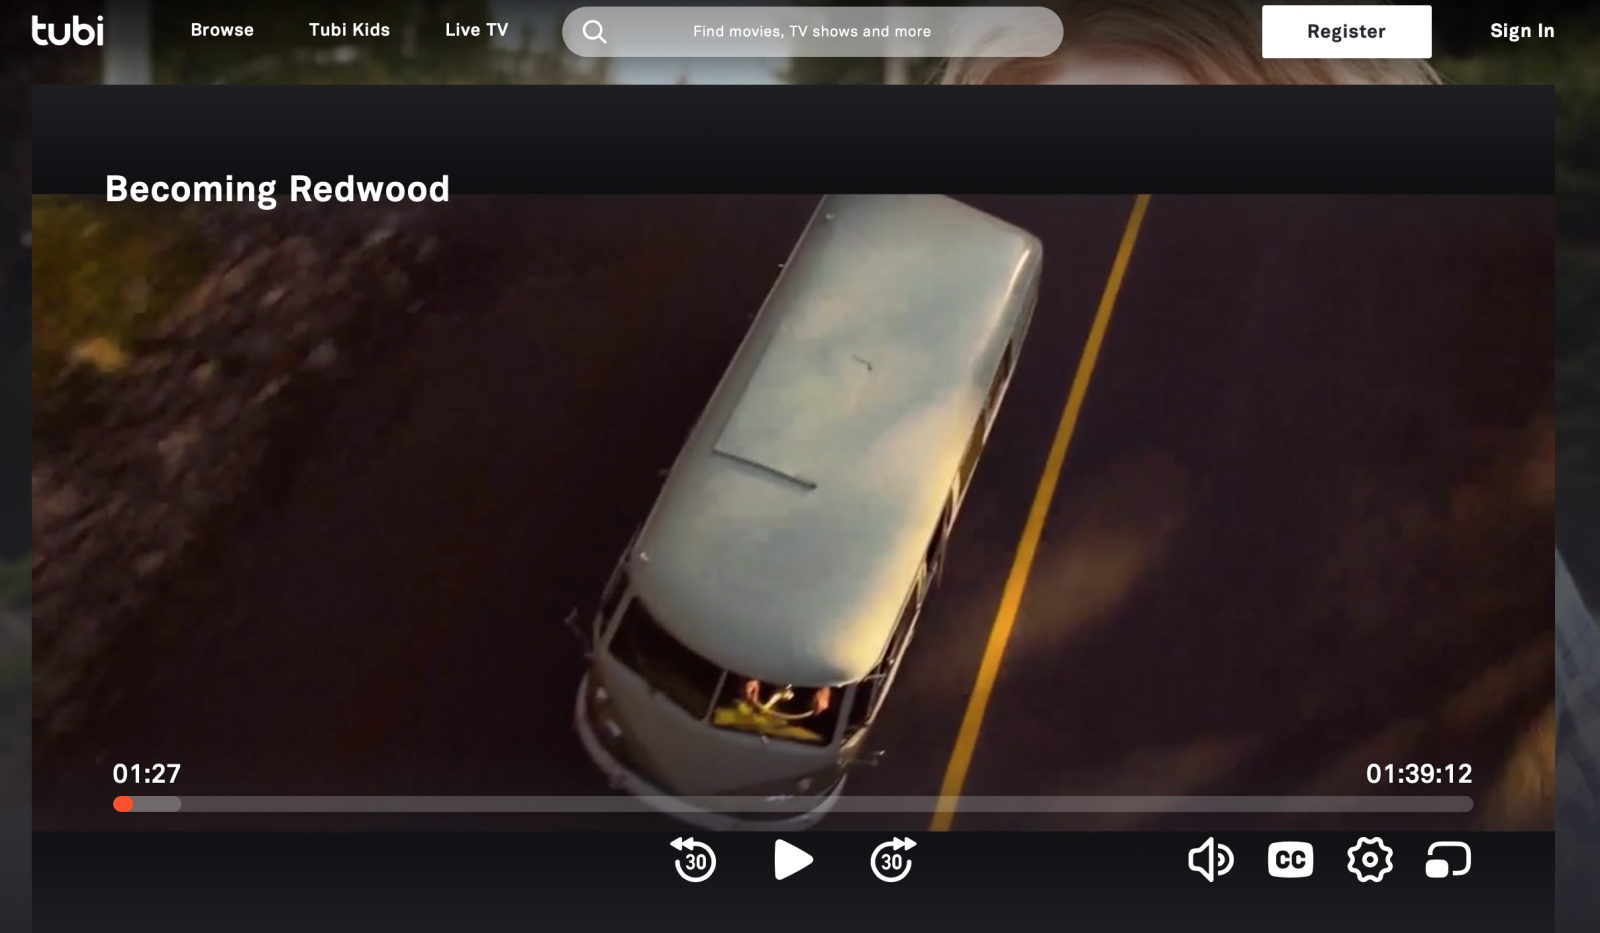Click the middle of the seek bar

[792, 804]
